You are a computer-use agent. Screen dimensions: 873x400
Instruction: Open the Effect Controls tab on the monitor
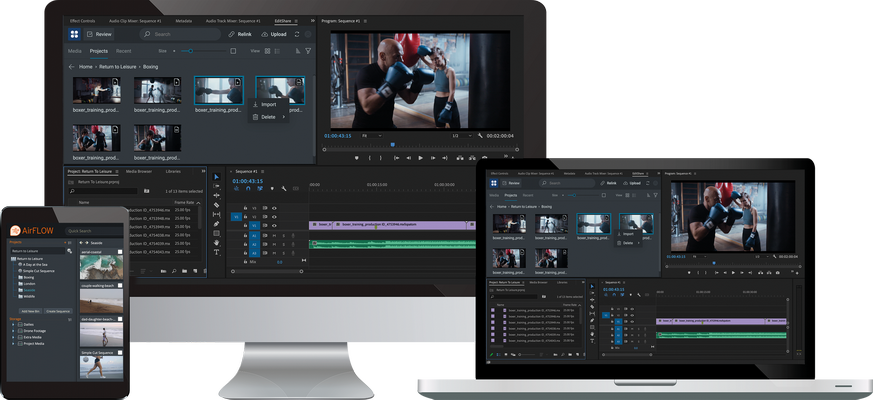[82, 21]
